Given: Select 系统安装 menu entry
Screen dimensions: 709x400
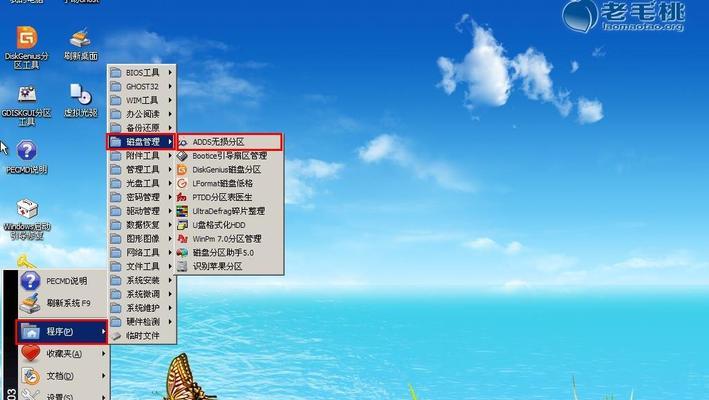Looking at the screenshot, I should coord(142,280).
